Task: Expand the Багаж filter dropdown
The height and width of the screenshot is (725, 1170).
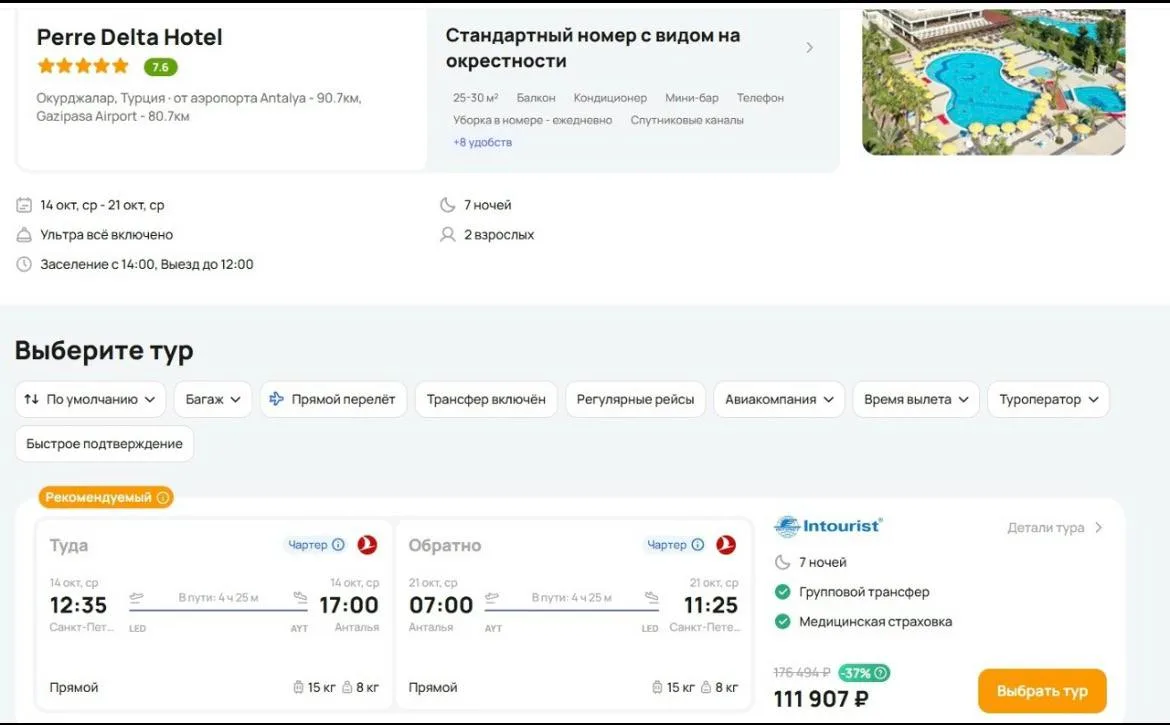Action: pyautogui.click(x=213, y=399)
